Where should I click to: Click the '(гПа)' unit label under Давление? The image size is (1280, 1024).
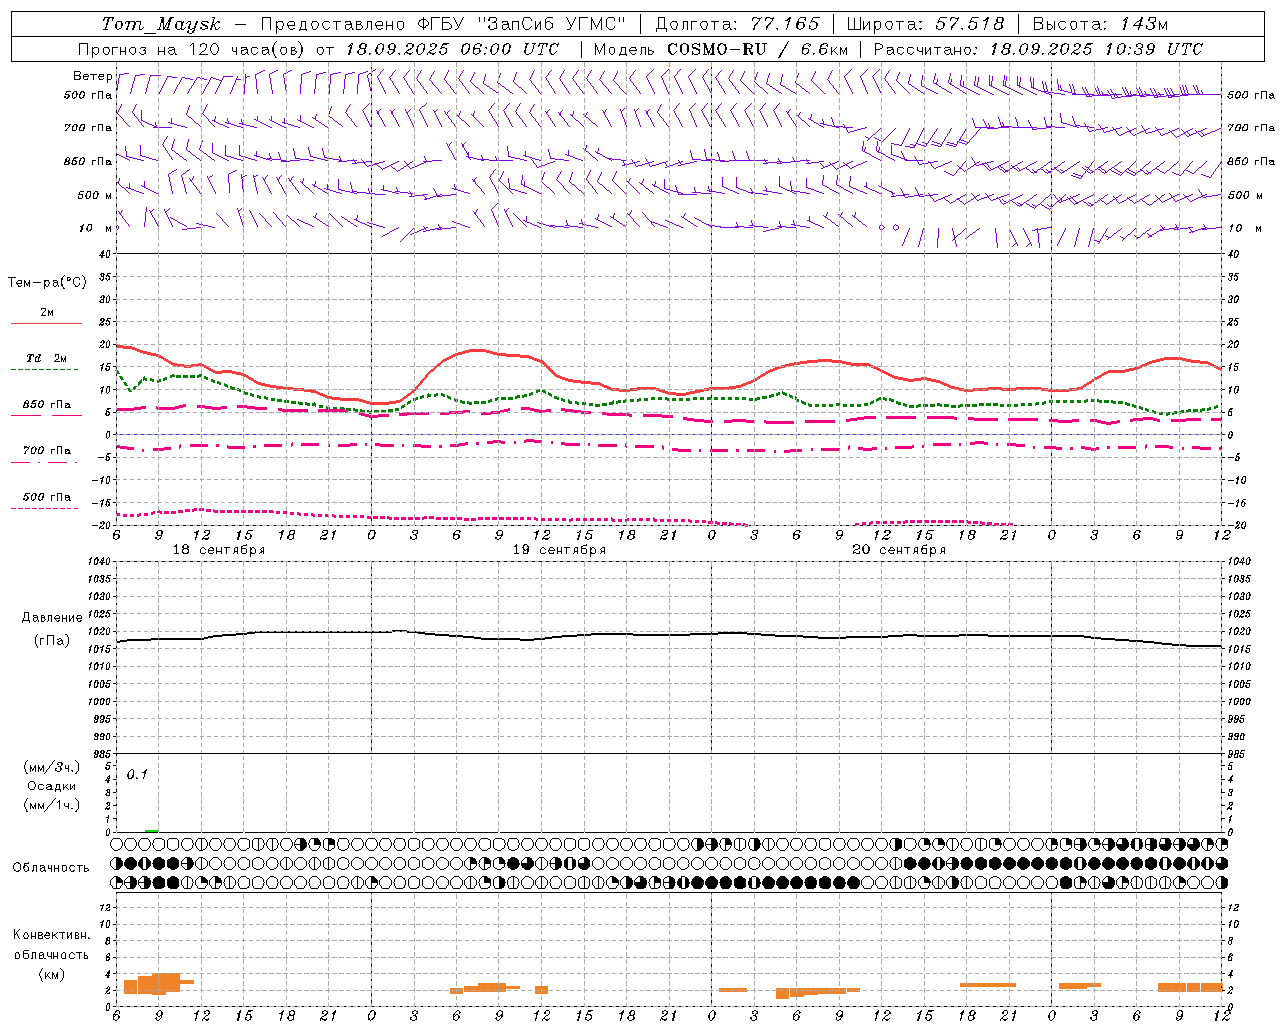(x=52, y=640)
